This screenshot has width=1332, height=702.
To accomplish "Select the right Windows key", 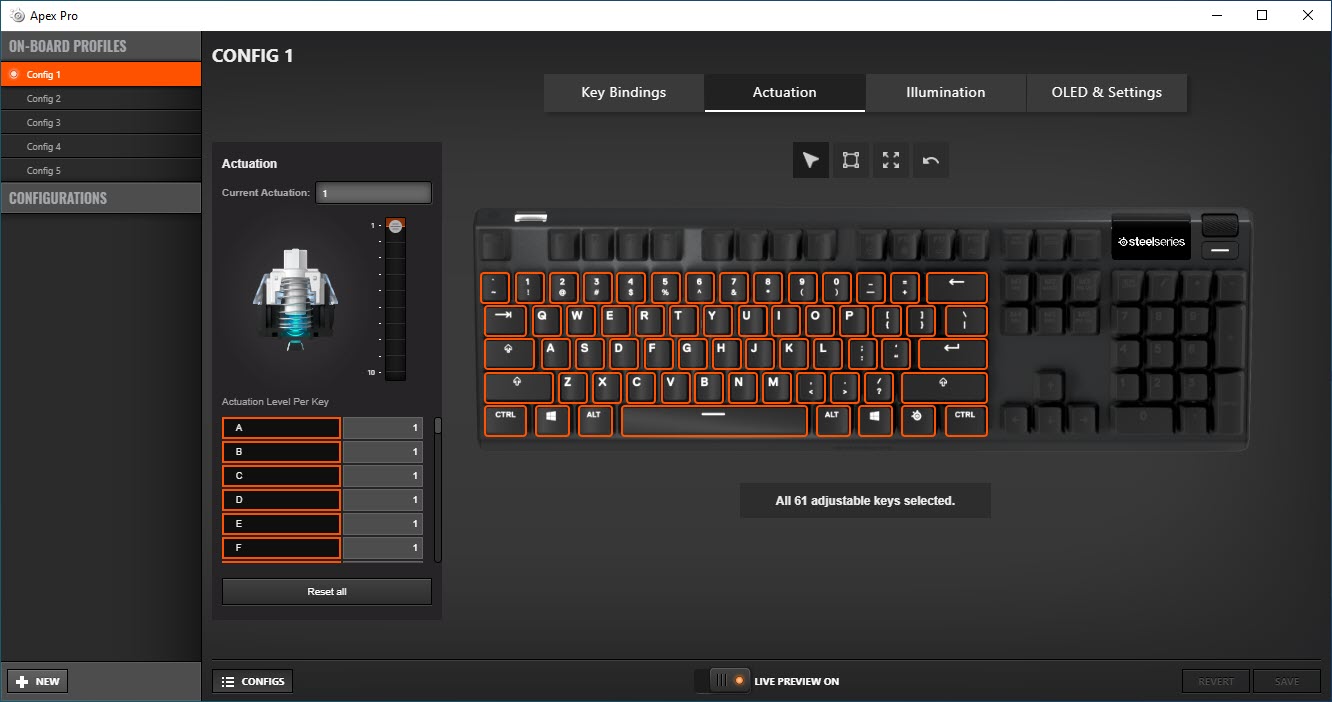I will [875, 420].
